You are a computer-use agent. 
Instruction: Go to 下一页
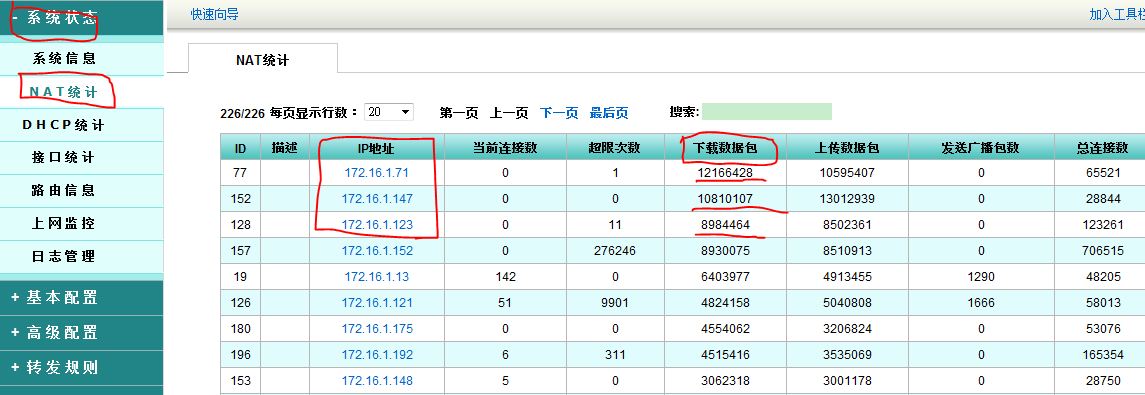click(x=559, y=113)
